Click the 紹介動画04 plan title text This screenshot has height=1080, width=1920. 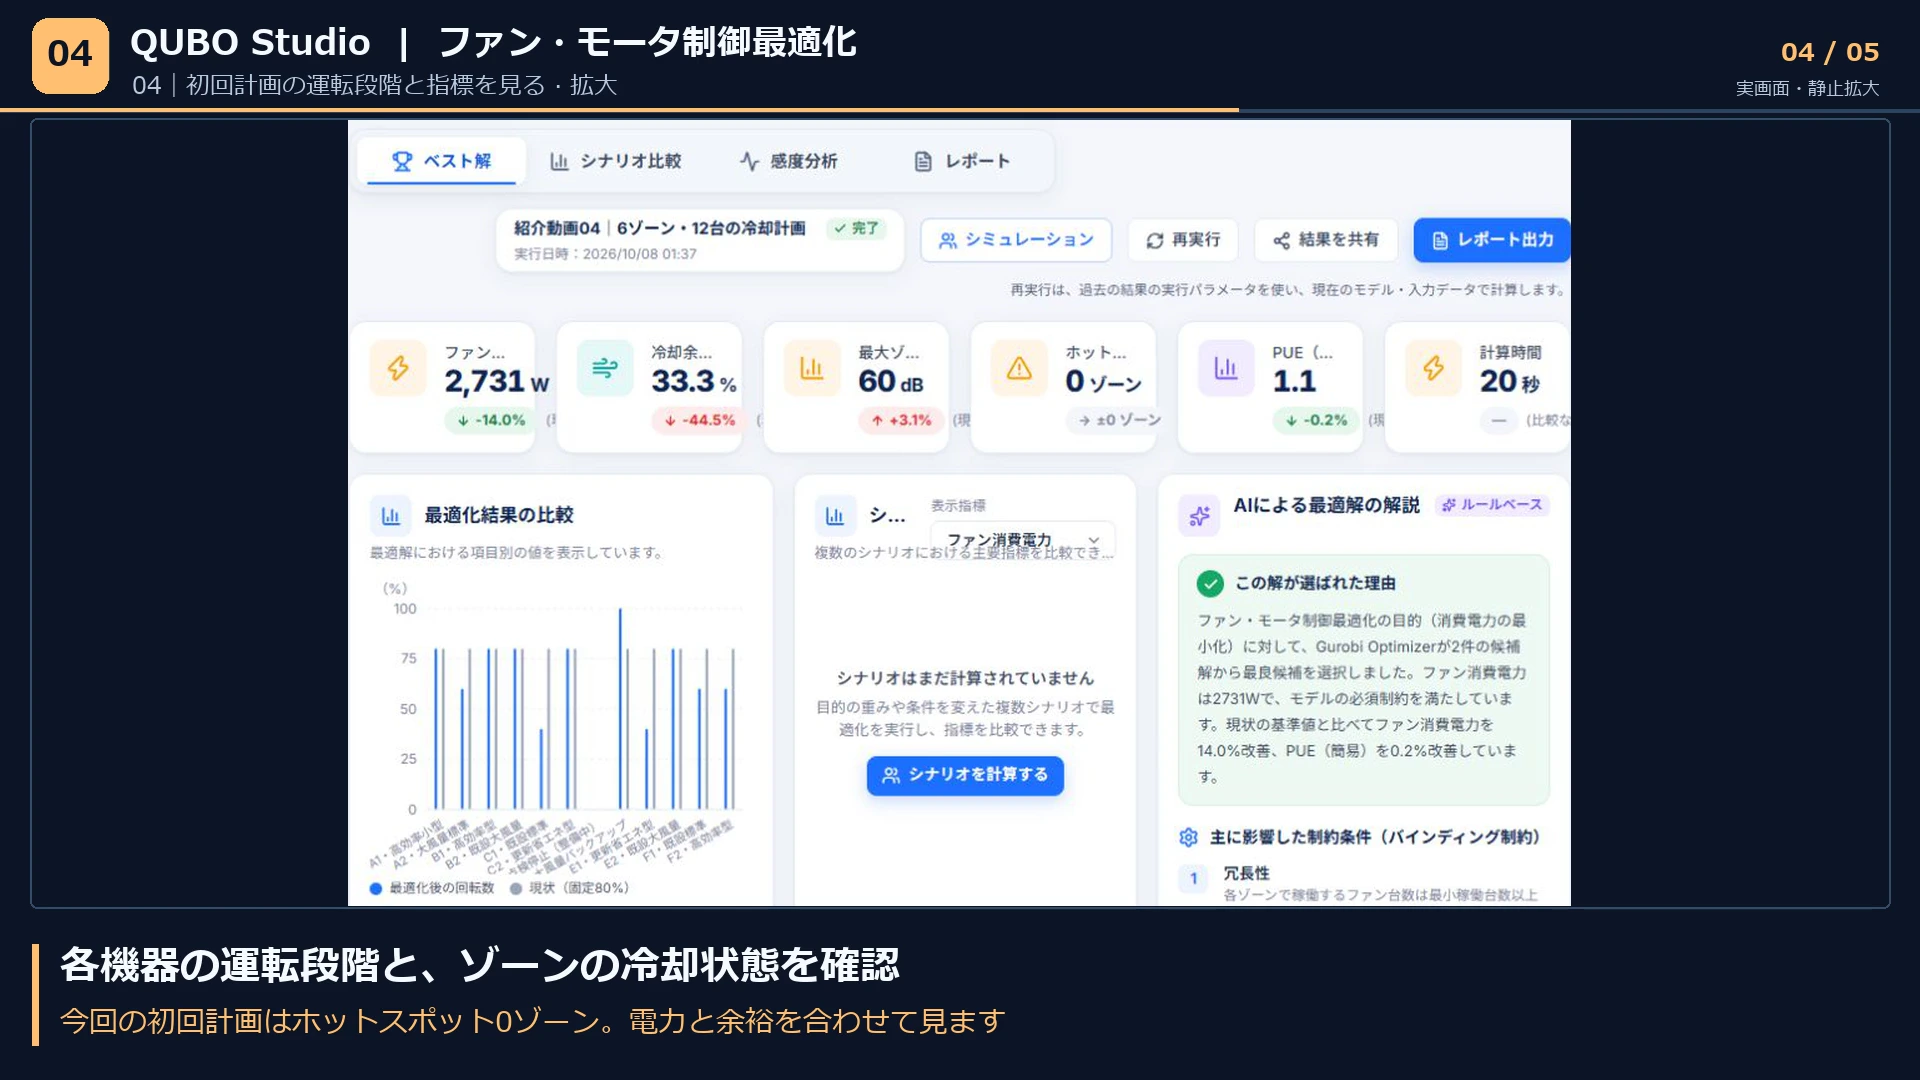(660, 228)
